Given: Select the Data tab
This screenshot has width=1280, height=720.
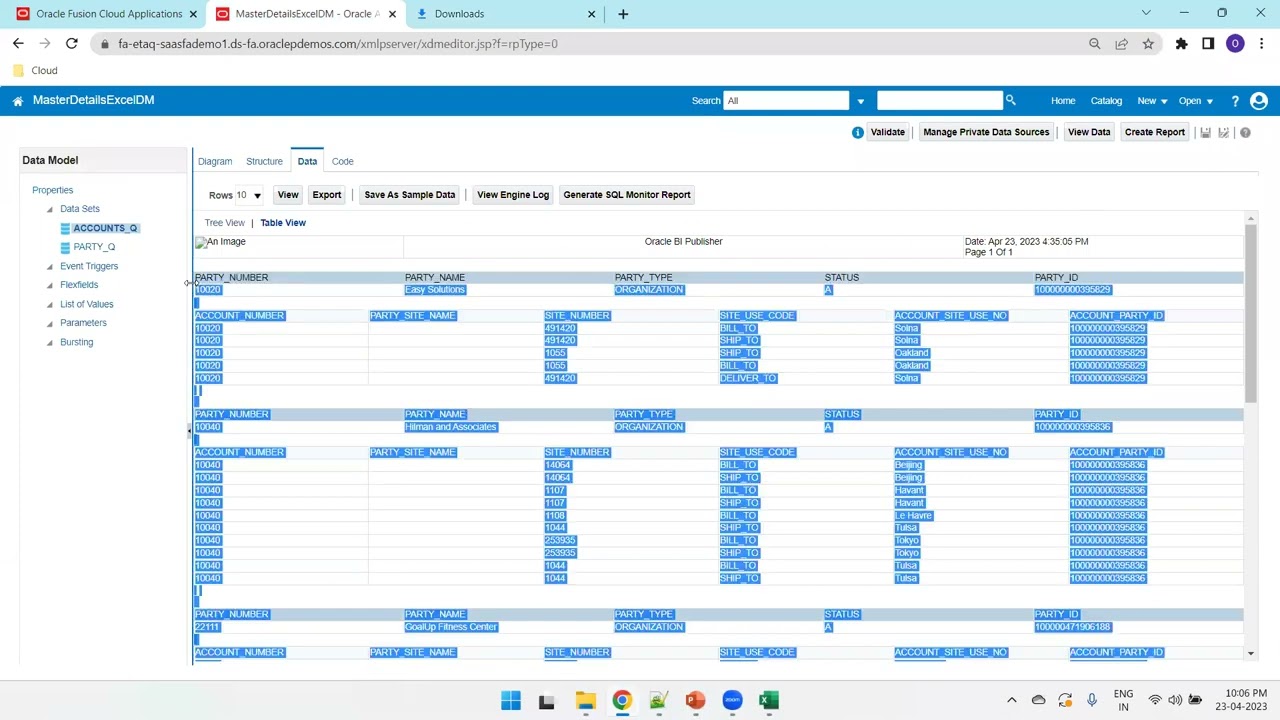Looking at the screenshot, I should tap(307, 161).
